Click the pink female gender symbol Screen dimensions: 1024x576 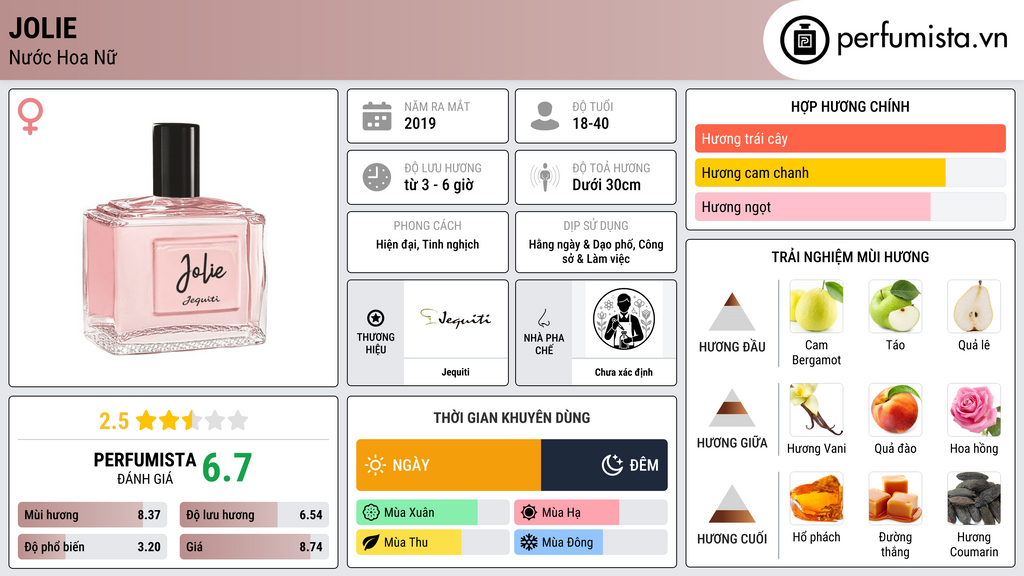pyautogui.click(x=30, y=116)
